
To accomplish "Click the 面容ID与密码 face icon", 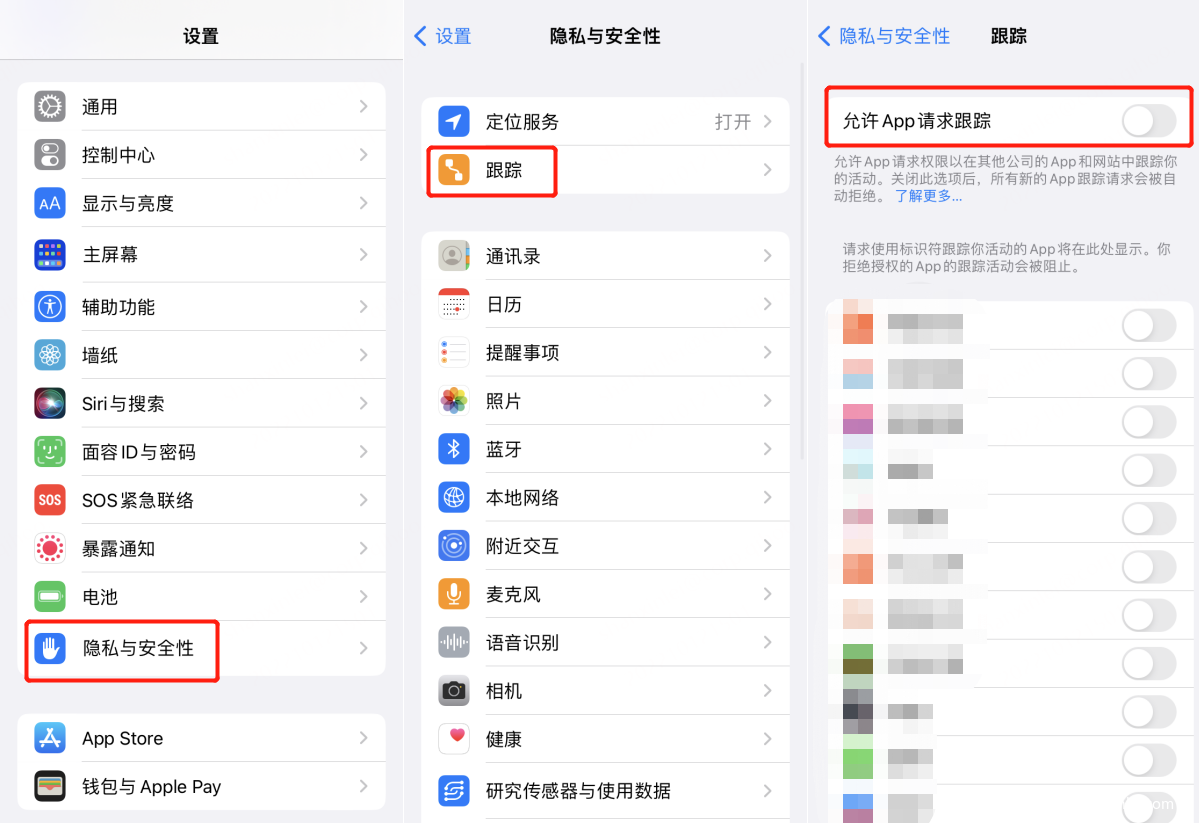I will pos(50,452).
